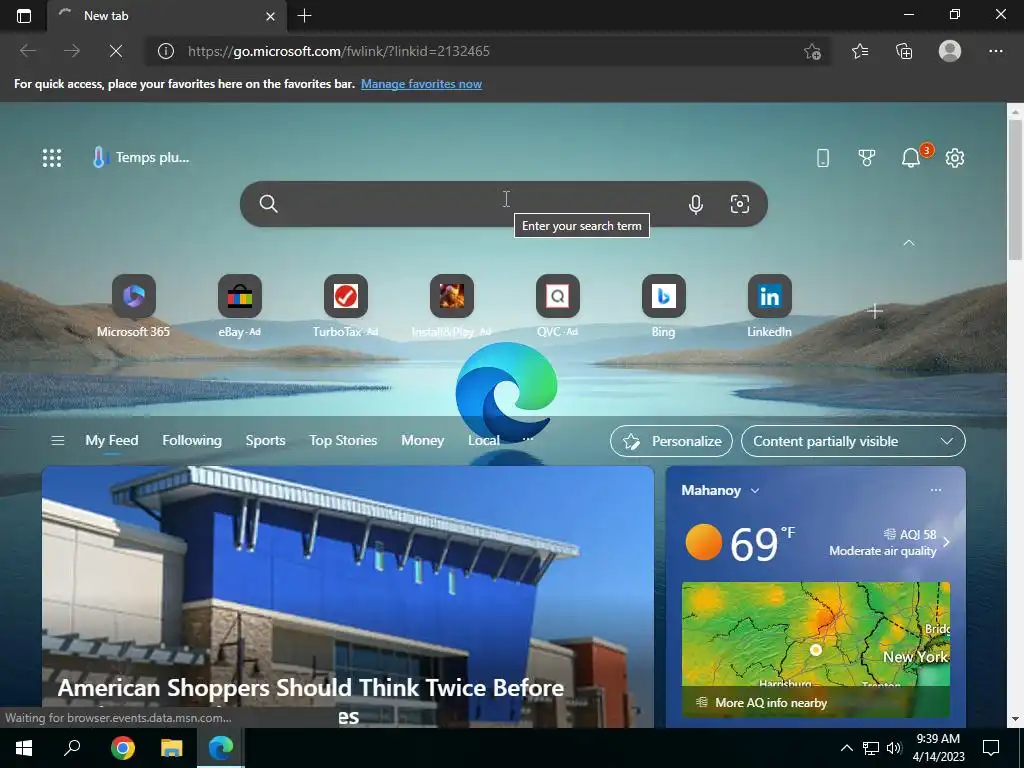This screenshot has height=768, width=1024.
Task: Click More AQ info nearby
Action: click(x=771, y=703)
